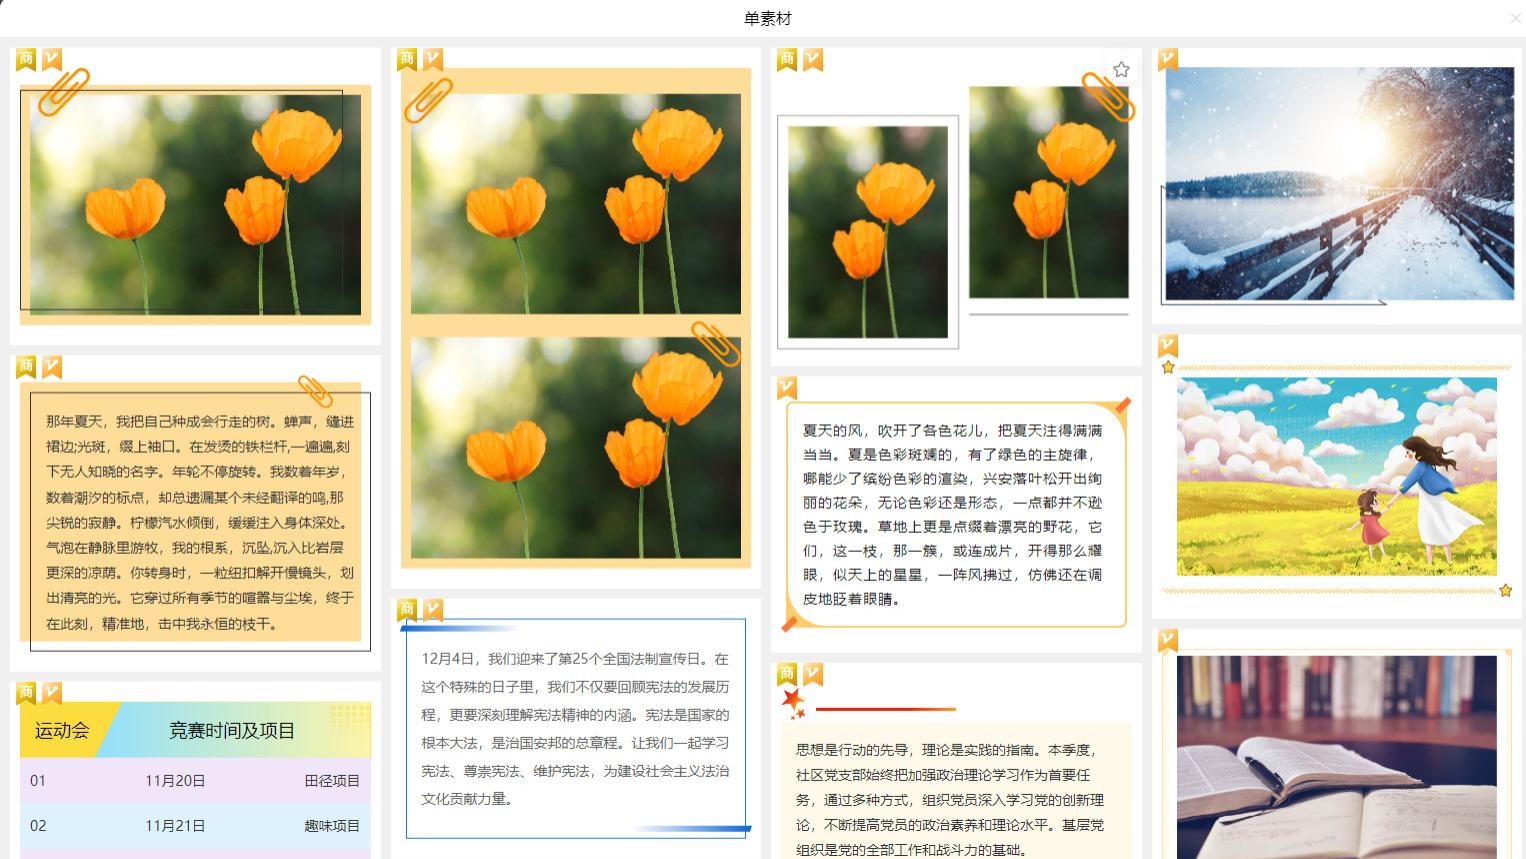Click the VIP badge on the single flower photo card
Image resolution: width=1526 pixels, height=859 pixels.
coord(52,60)
